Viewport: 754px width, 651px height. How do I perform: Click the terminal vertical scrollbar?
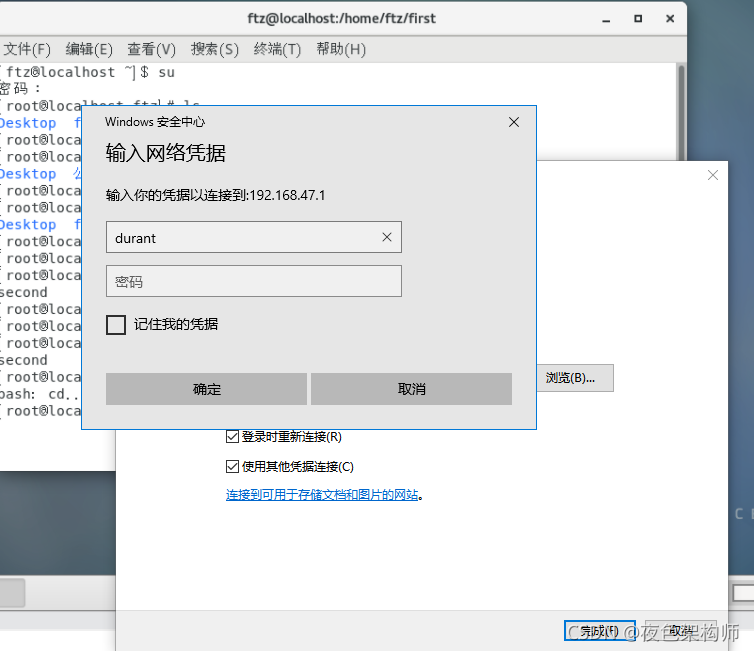tap(681, 113)
